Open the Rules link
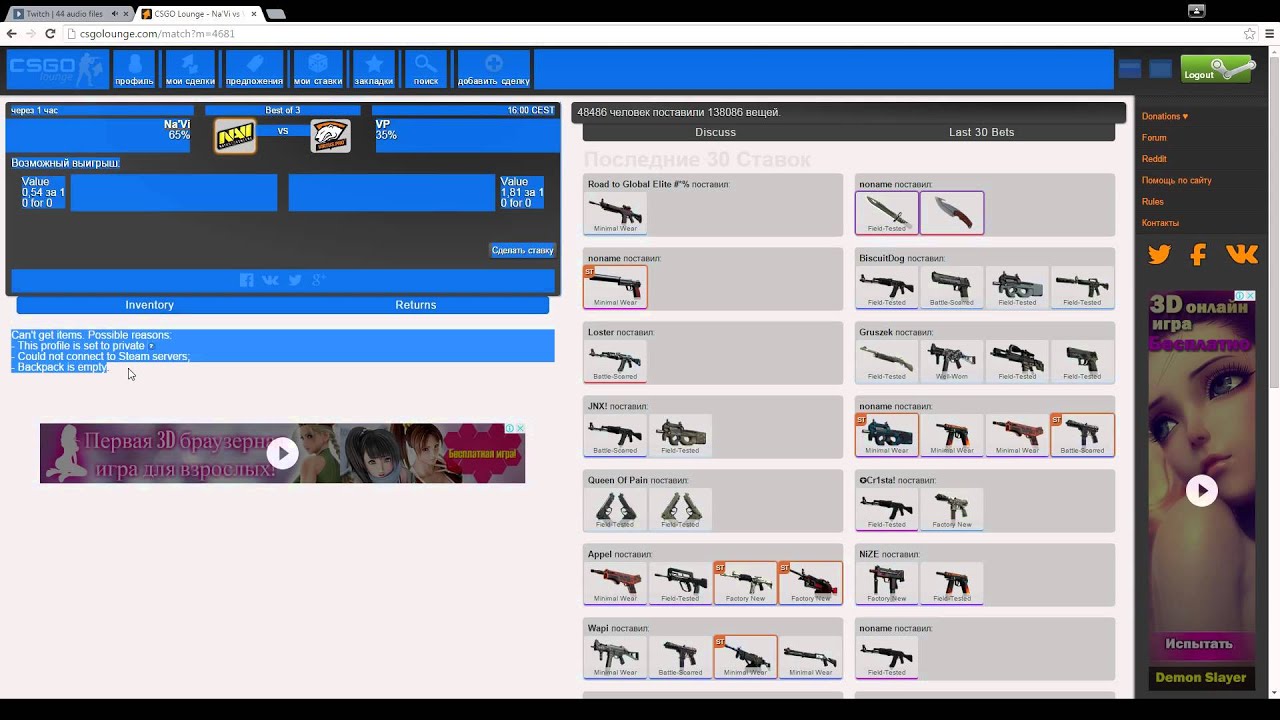This screenshot has height=720, width=1280. [x=1153, y=202]
